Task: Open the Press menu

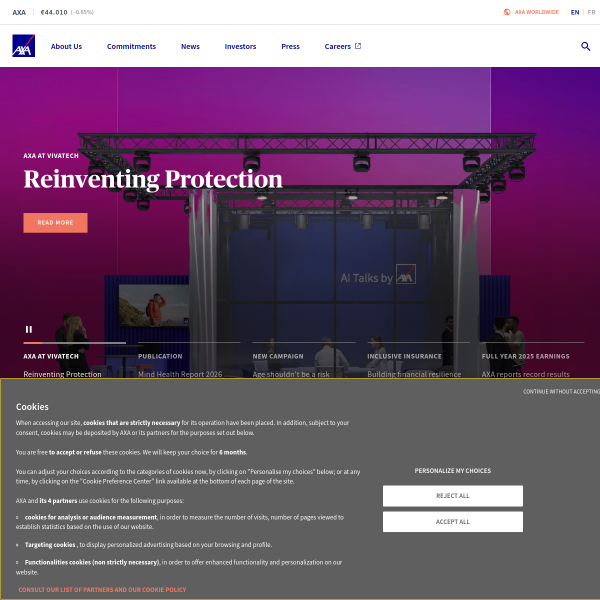Action: [290, 46]
